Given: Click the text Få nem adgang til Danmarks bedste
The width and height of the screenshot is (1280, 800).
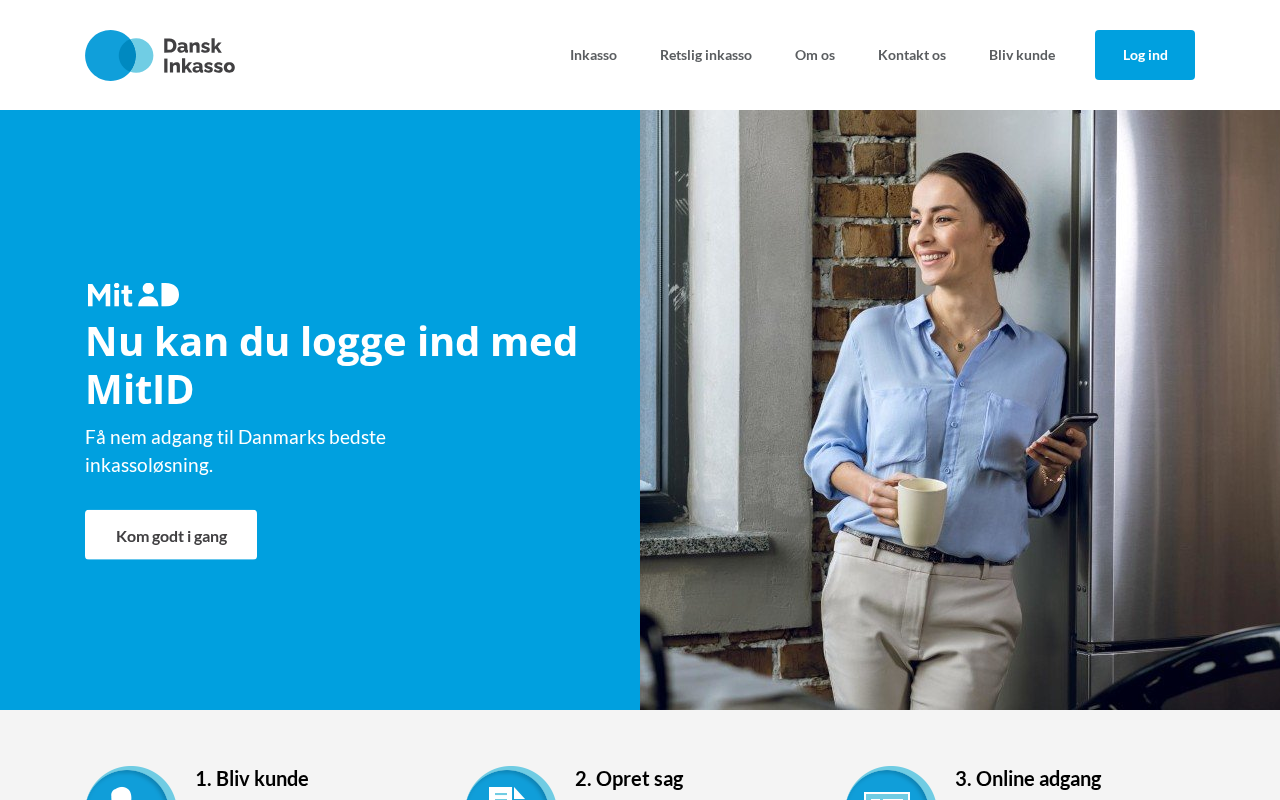Looking at the screenshot, I should [x=235, y=437].
